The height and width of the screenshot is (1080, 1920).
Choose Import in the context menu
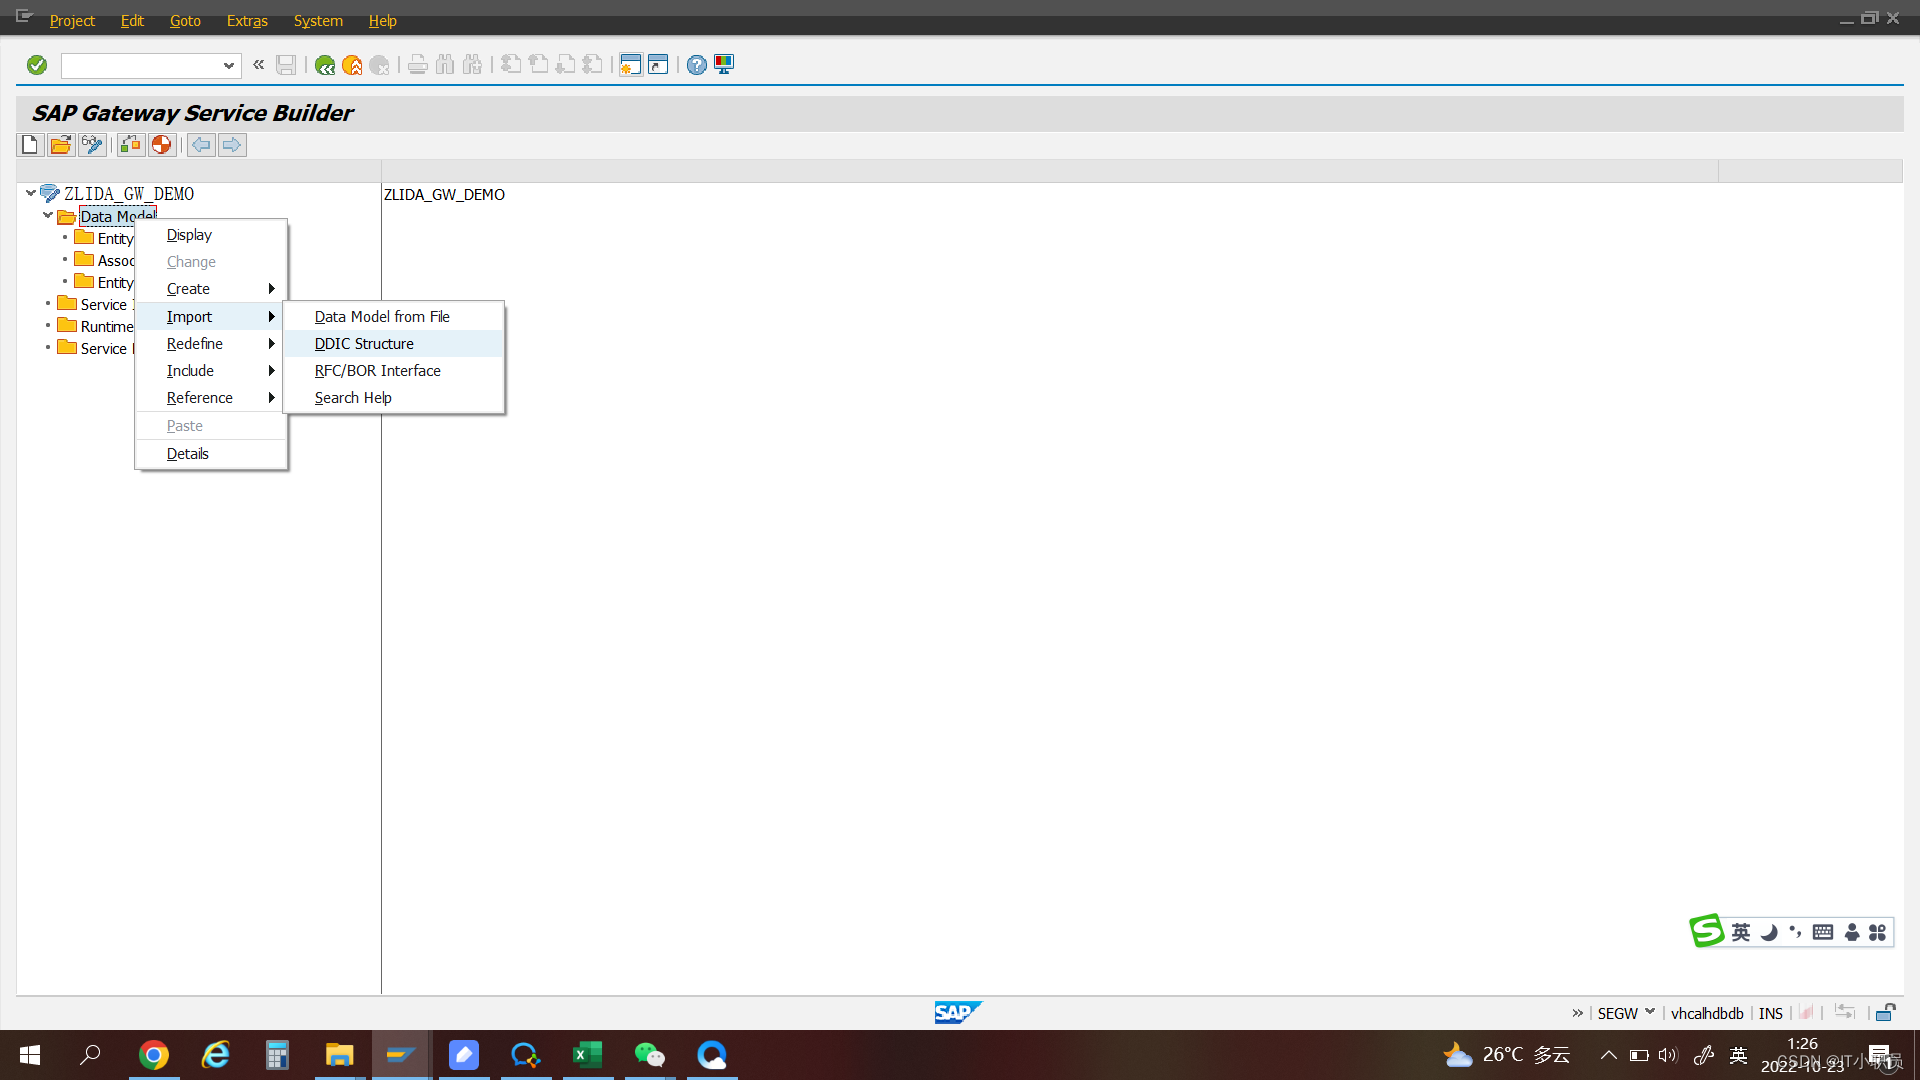pyautogui.click(x=211, y=317)
